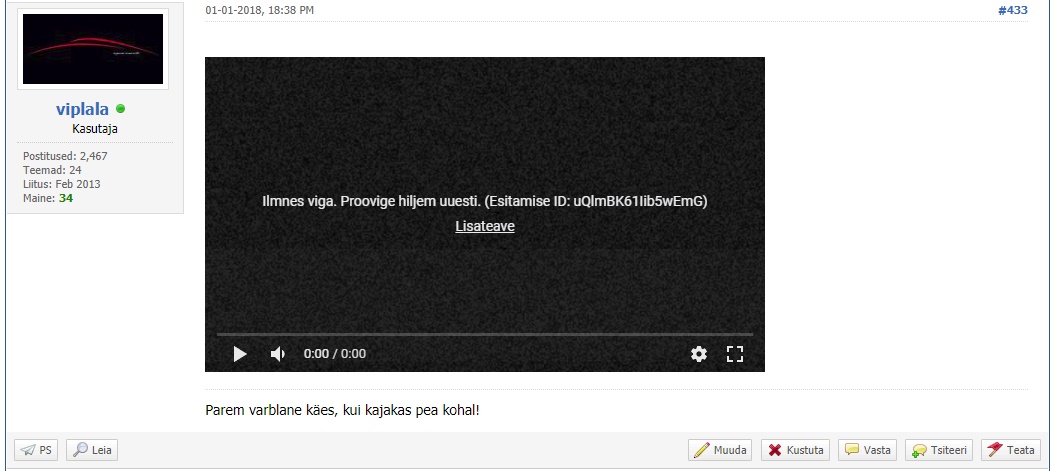
Task: Find user's posts with Leia
Action: click(92, 450)
